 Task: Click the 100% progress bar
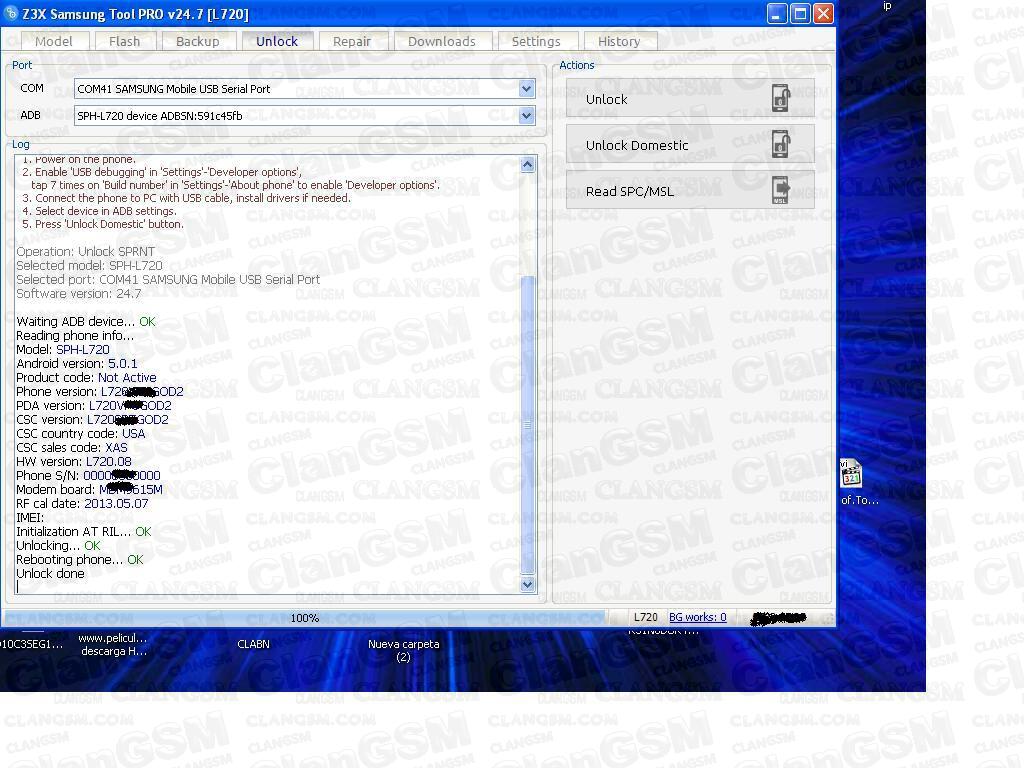[304, 618]
